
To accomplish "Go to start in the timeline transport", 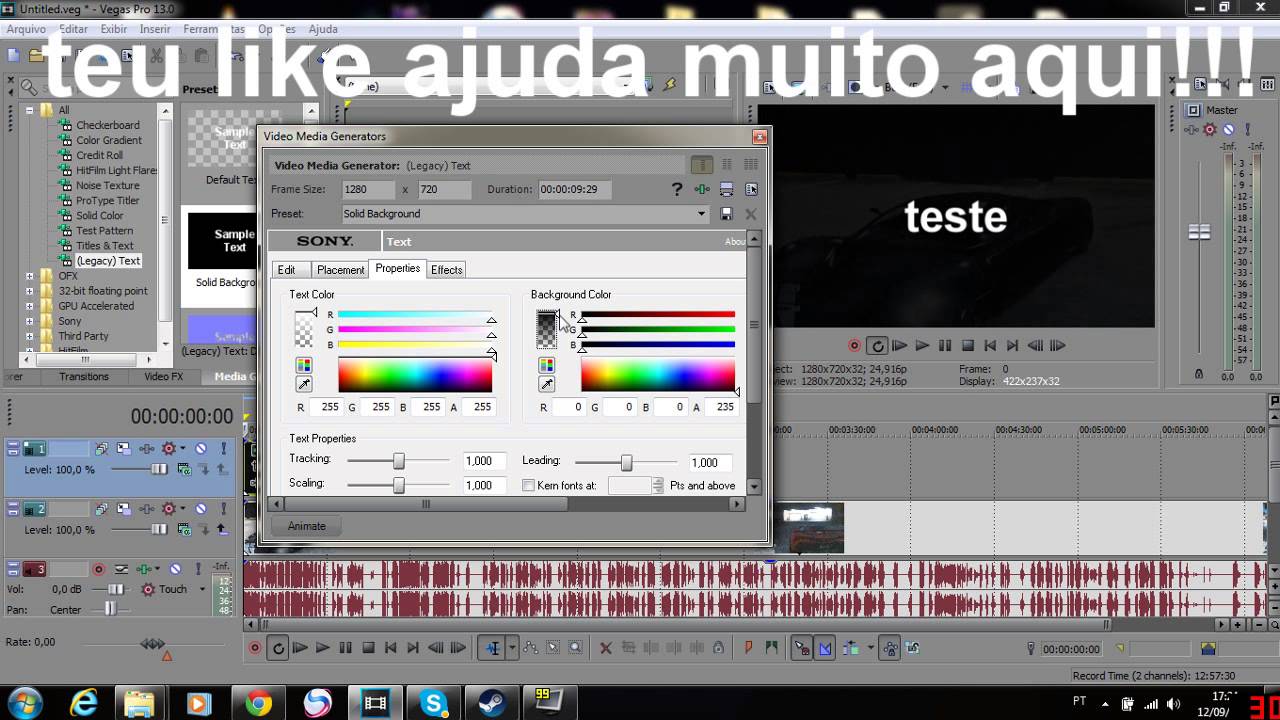I will coord(391,648).
